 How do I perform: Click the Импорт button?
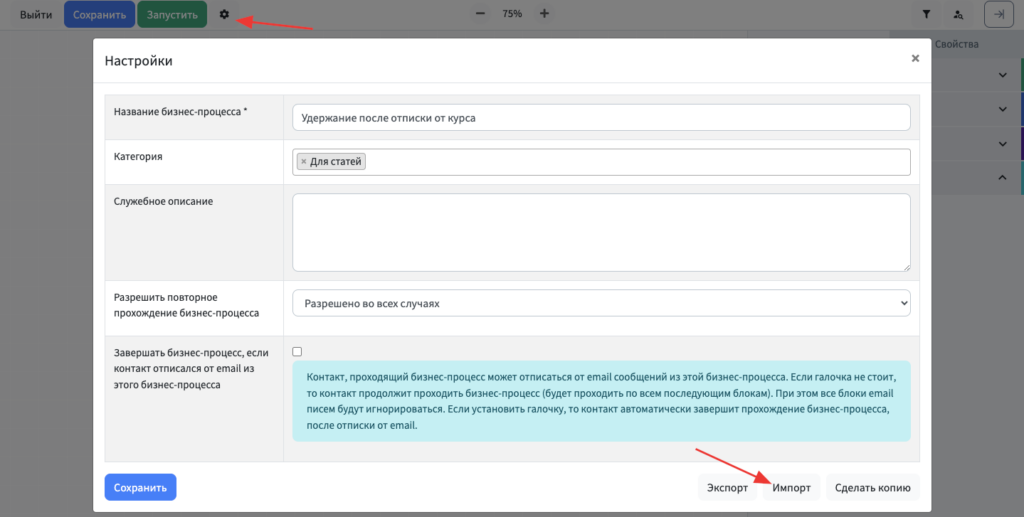[790, 488]
